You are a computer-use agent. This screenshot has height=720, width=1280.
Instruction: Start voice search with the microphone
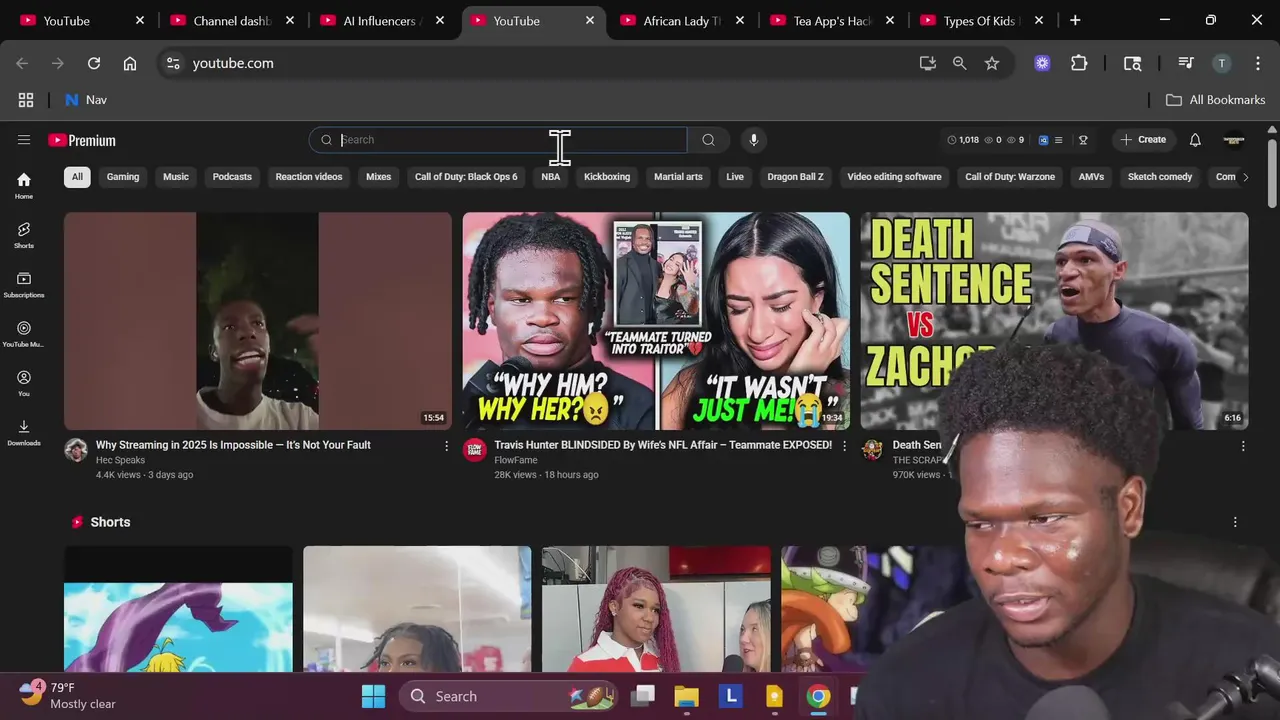coord(754,140)
